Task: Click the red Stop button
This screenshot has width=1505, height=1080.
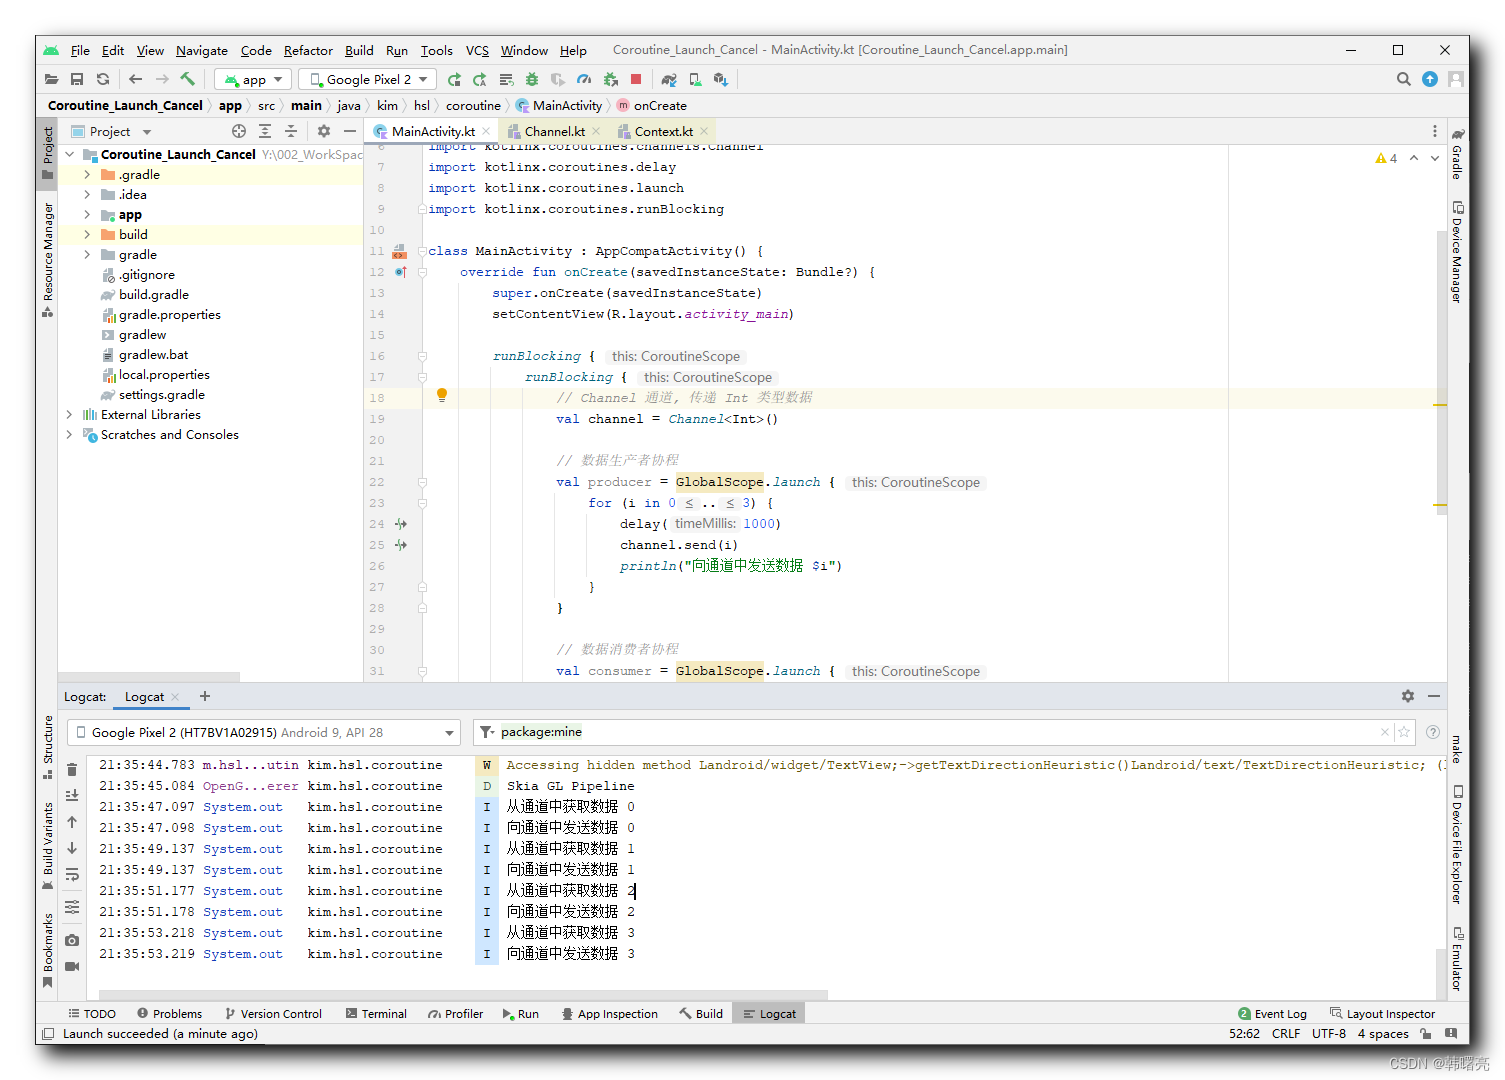Action: [636, 79]
